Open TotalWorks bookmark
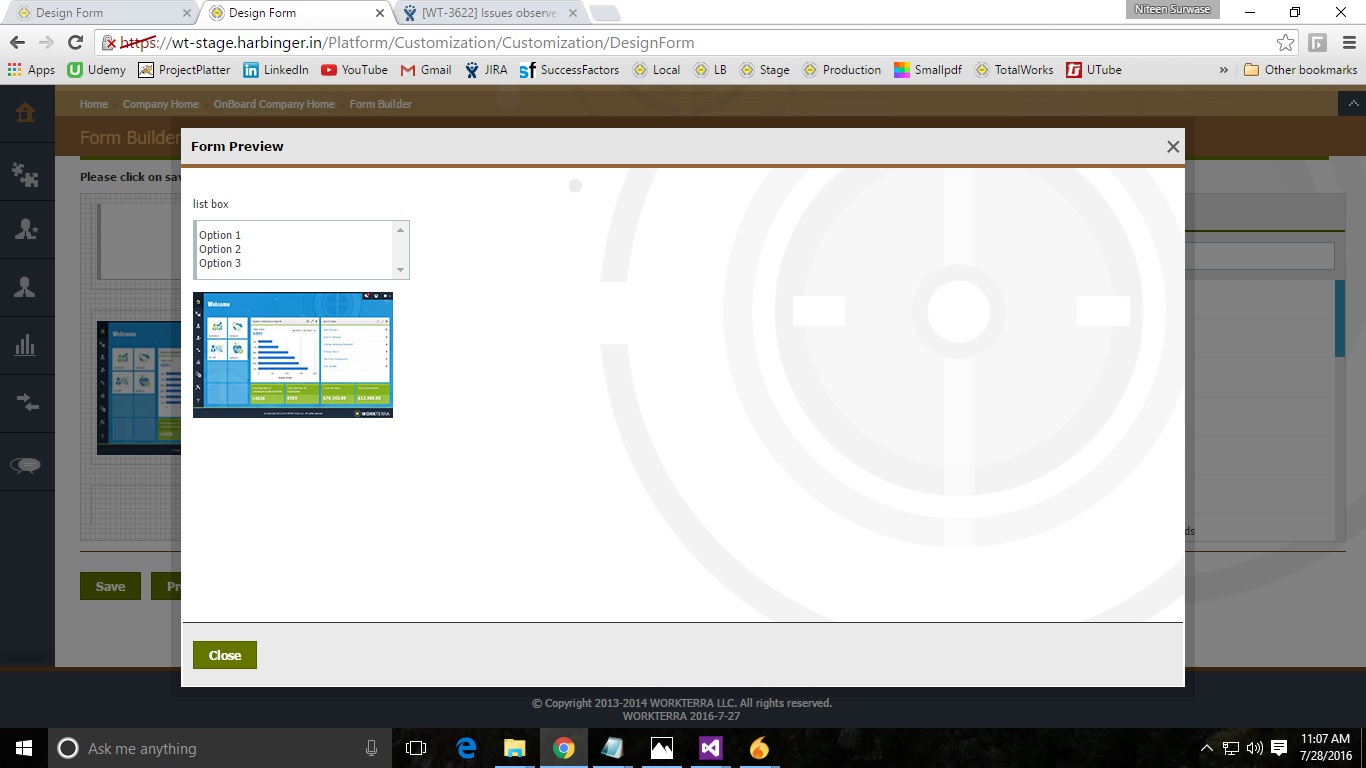This screenshot has height=768, width=1366. point(1014,70)
